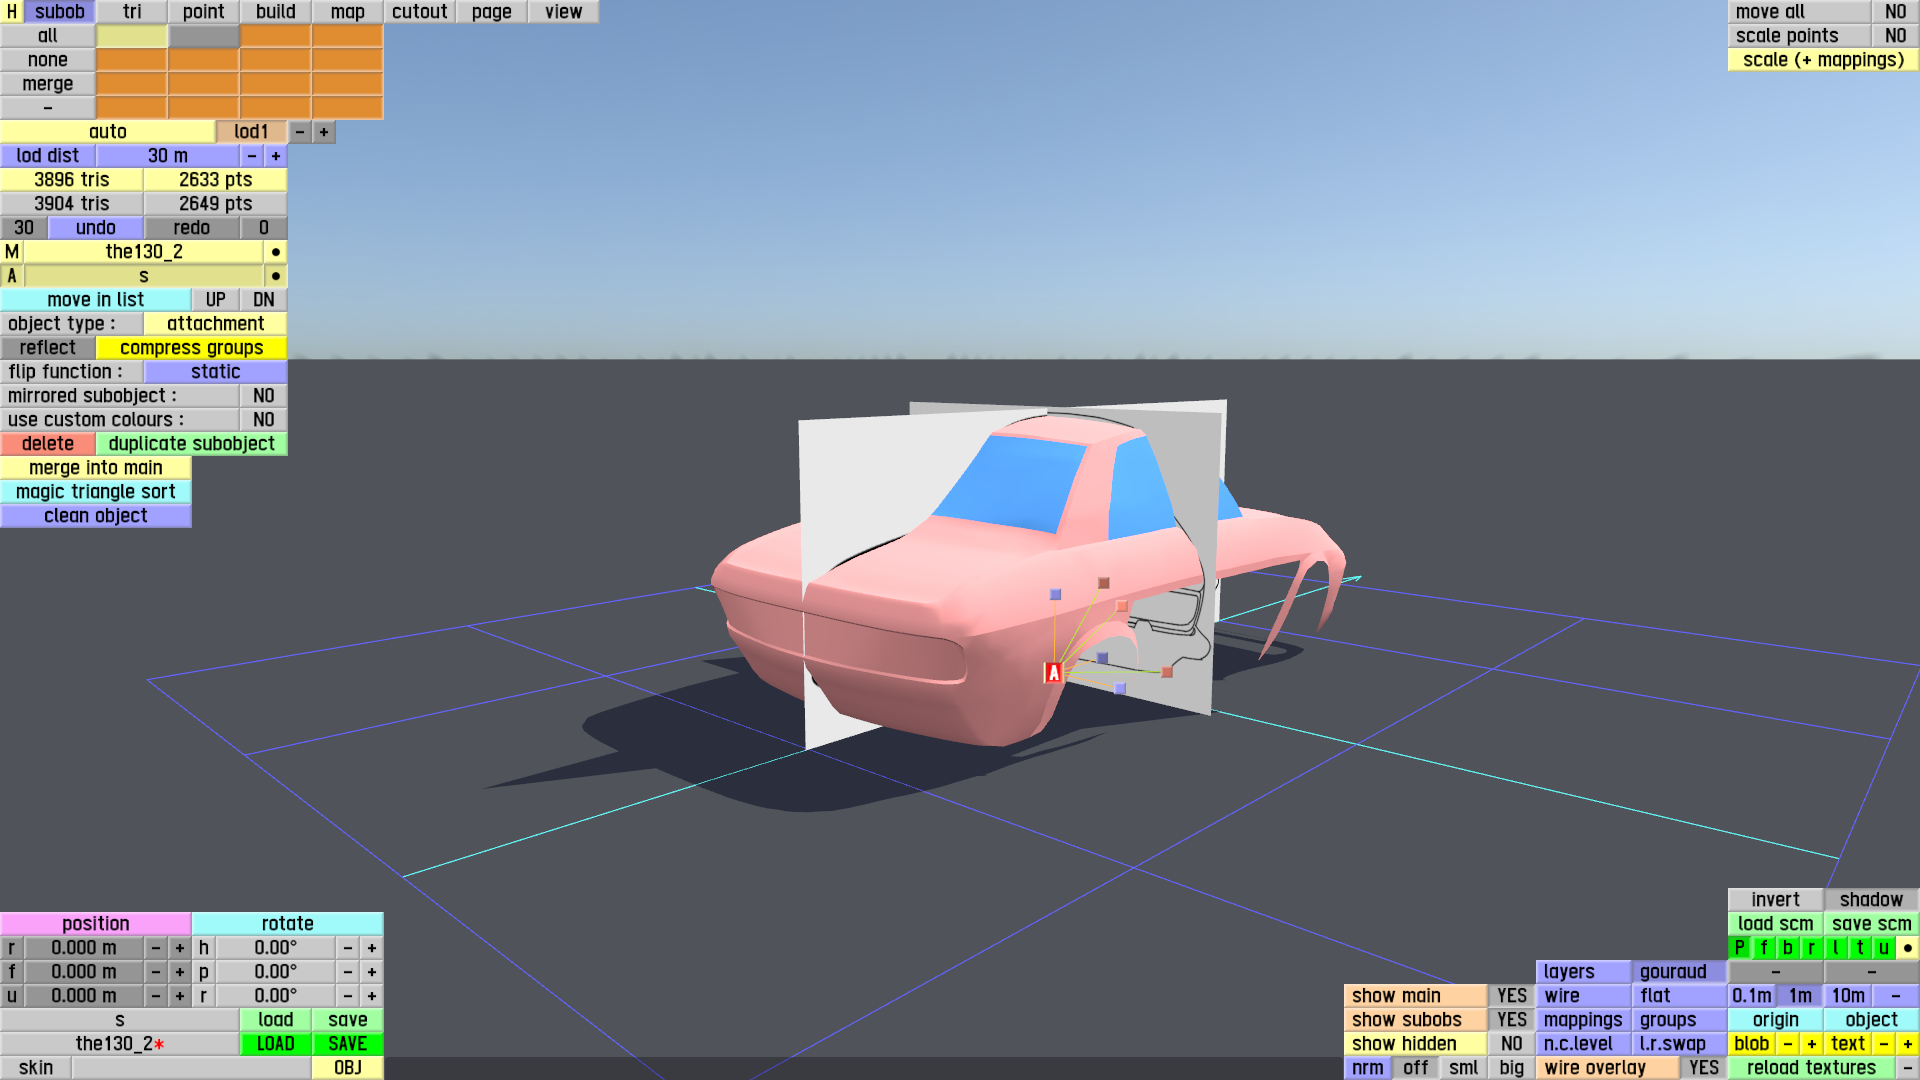The width and height of the screenshot is (1920, 1080).
Task: Increase blob size with plus button
Action: pos(1811,1044)
